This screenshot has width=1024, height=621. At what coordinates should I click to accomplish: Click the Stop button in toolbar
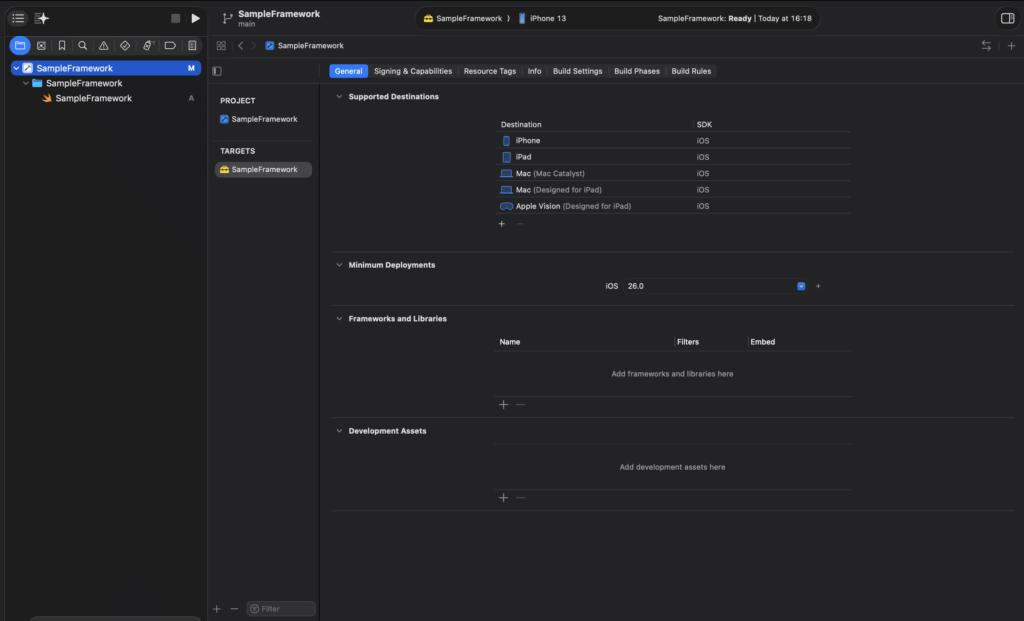[x=175, y=18]
